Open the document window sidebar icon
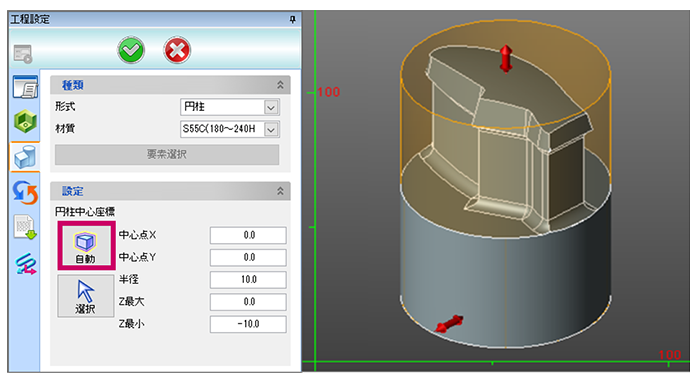The height and width of the screenshot is (381, 700). (25, 87)
